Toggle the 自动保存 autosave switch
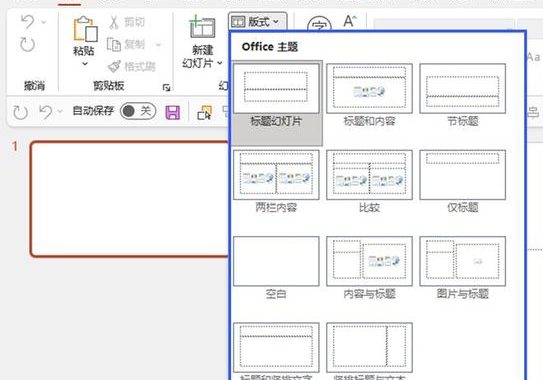 pos(138,111)
